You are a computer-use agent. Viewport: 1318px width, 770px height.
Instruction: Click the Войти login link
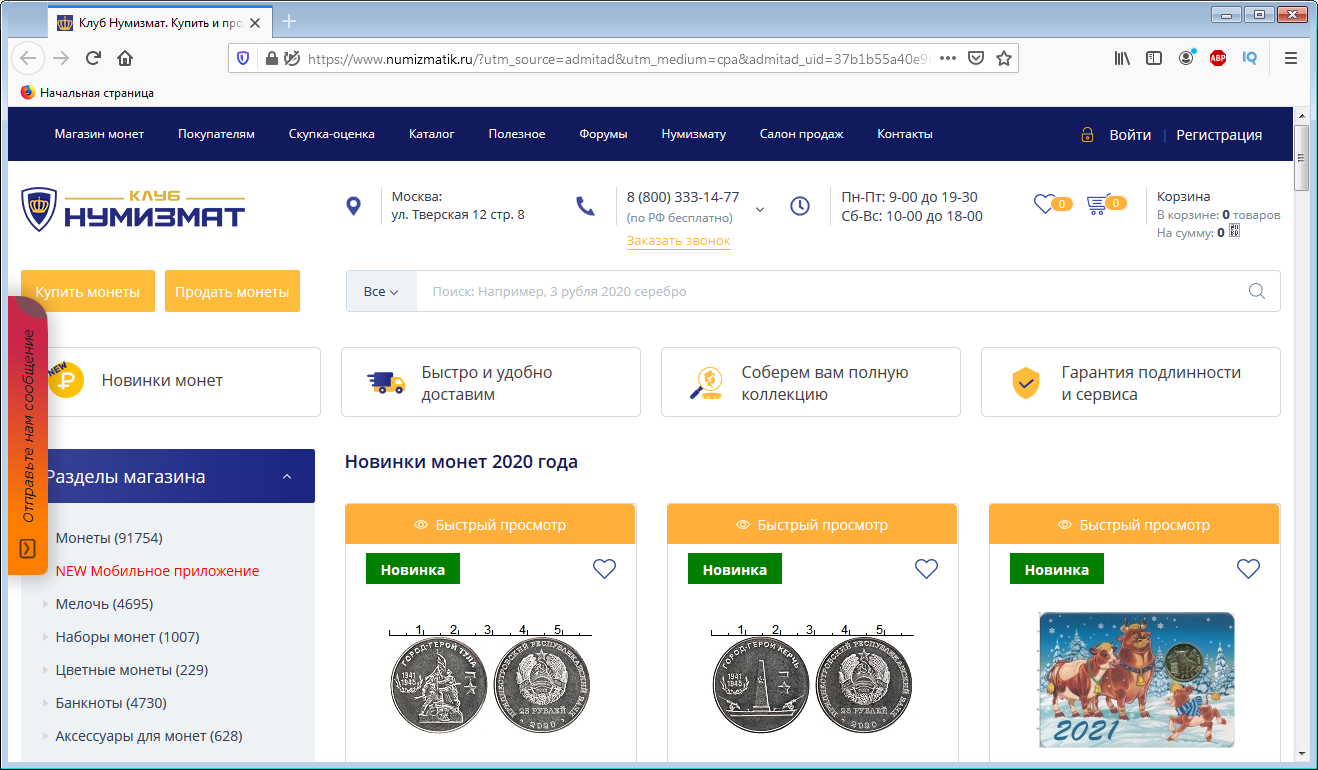(x=1130, y=135)
